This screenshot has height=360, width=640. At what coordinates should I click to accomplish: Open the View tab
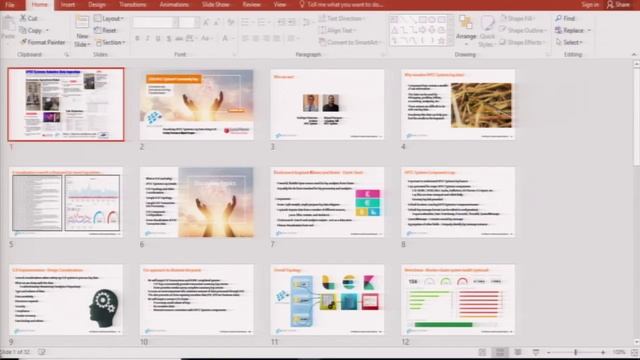[x=280, y=4]
